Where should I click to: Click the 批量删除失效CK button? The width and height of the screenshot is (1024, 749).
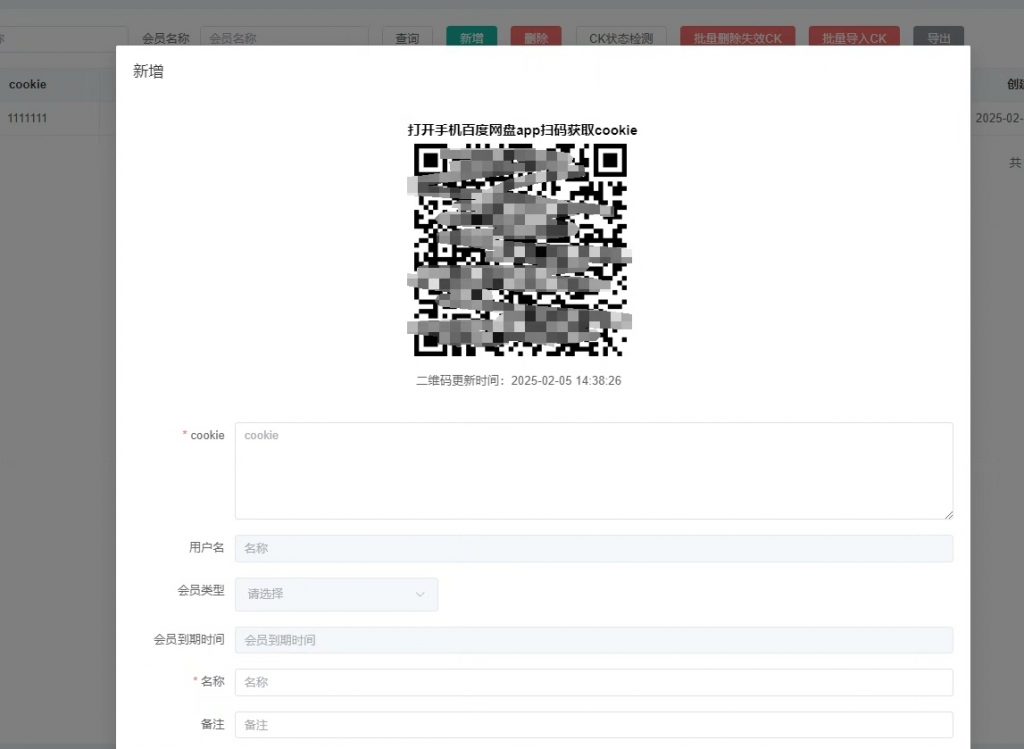coord(737,38)
